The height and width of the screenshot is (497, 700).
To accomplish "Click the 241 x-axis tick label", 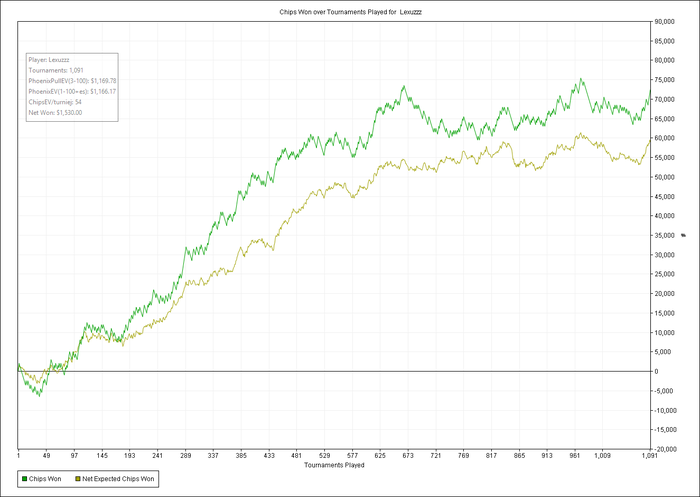I will pyautogui.click(x=158, y=456).
